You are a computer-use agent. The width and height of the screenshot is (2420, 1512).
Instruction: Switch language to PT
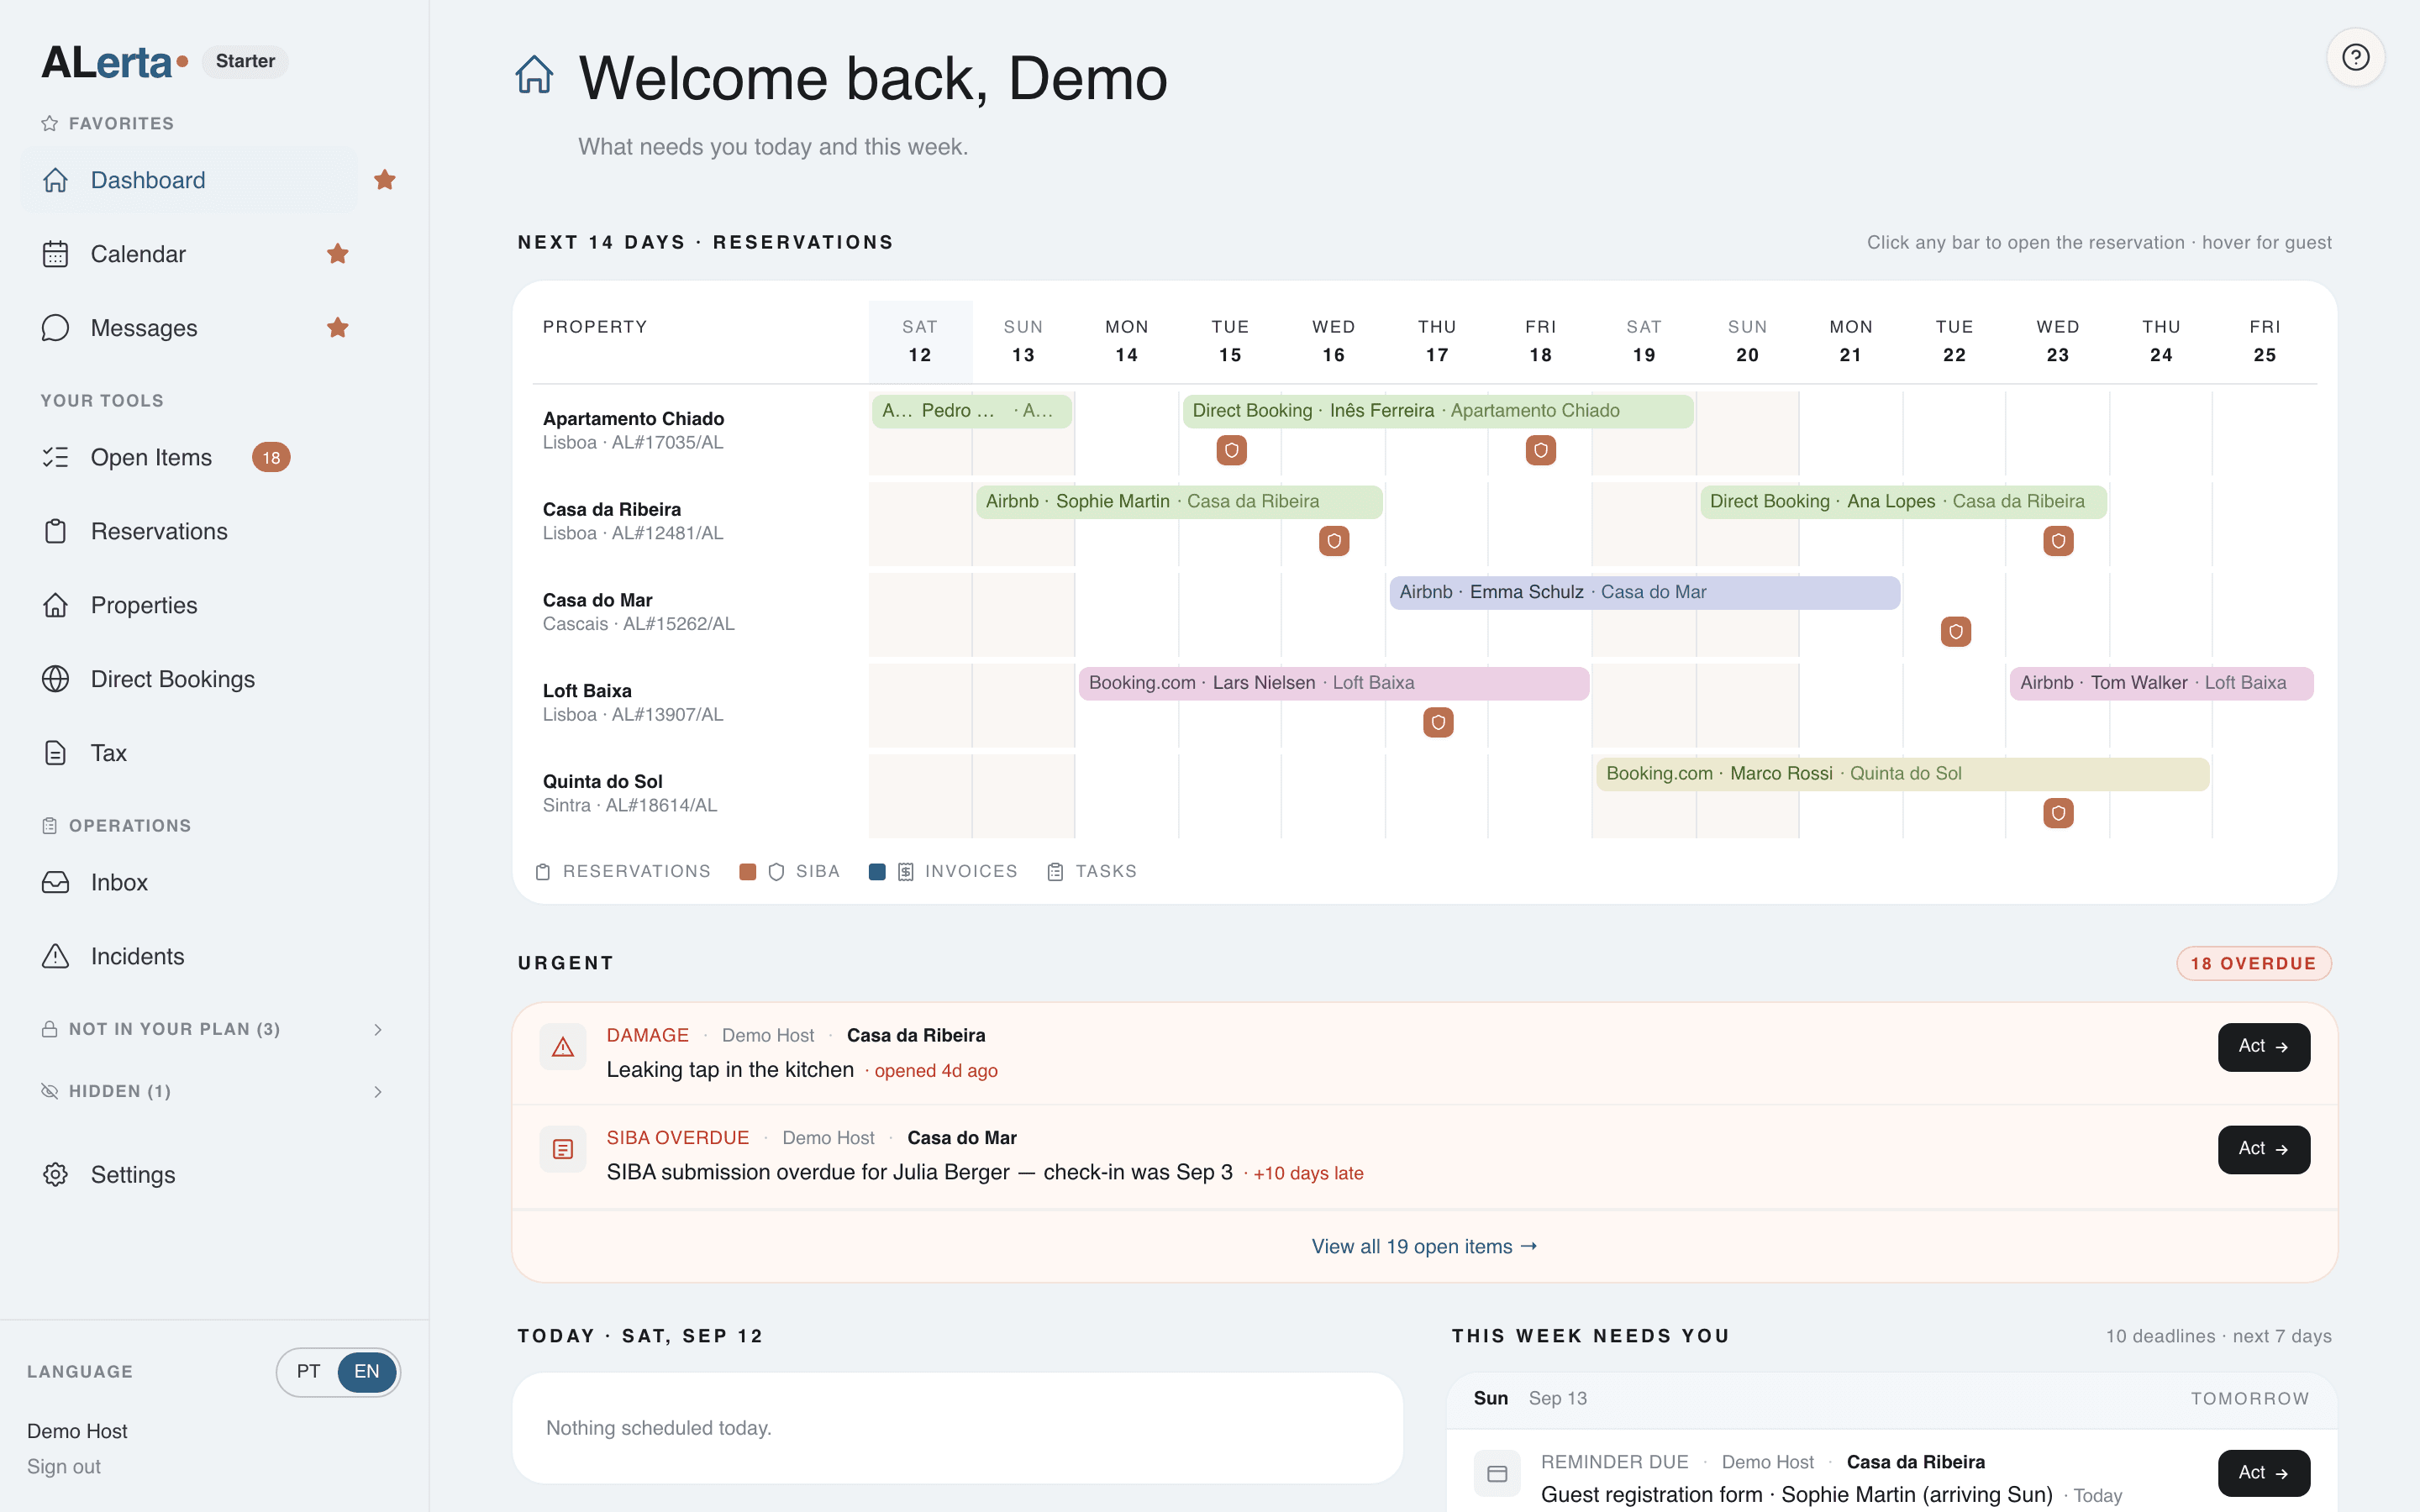pos(308,1371)
